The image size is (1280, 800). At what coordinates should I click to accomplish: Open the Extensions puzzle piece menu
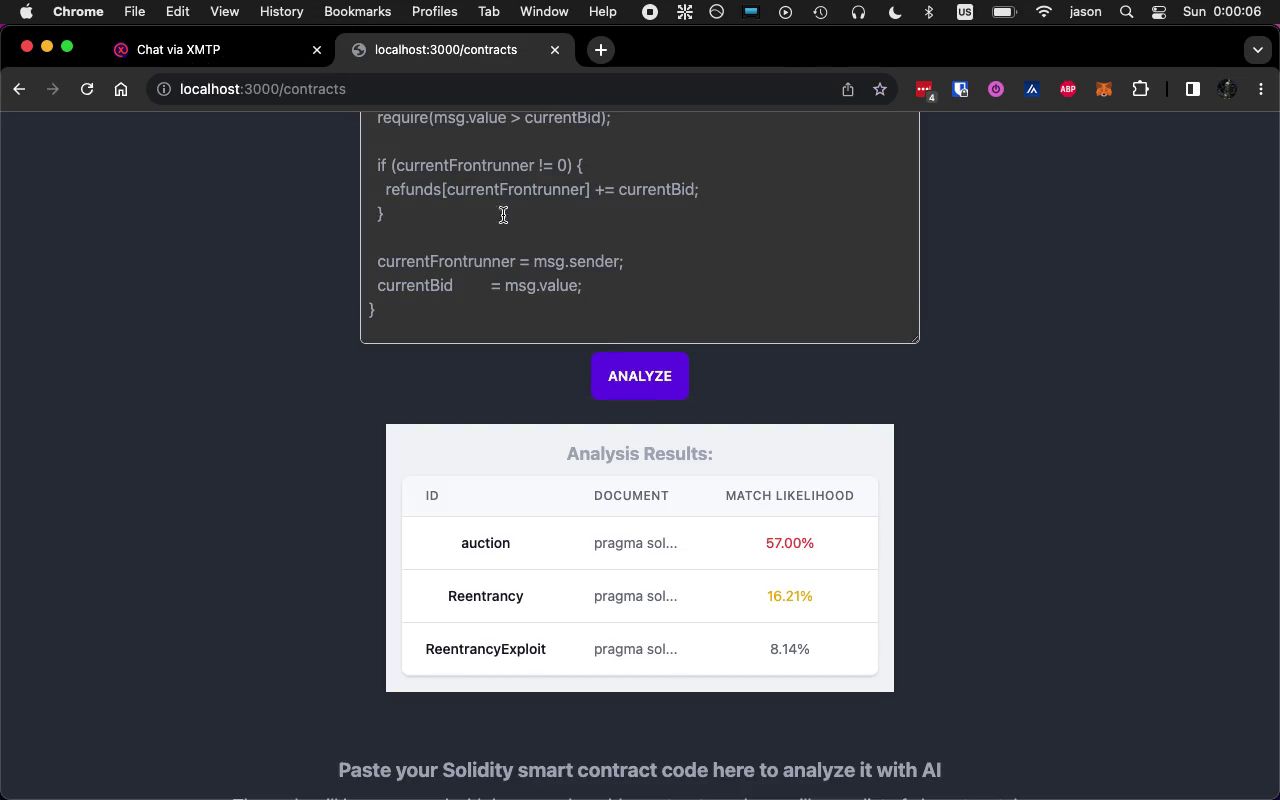pyautogui.click(x=1140, y=89)
